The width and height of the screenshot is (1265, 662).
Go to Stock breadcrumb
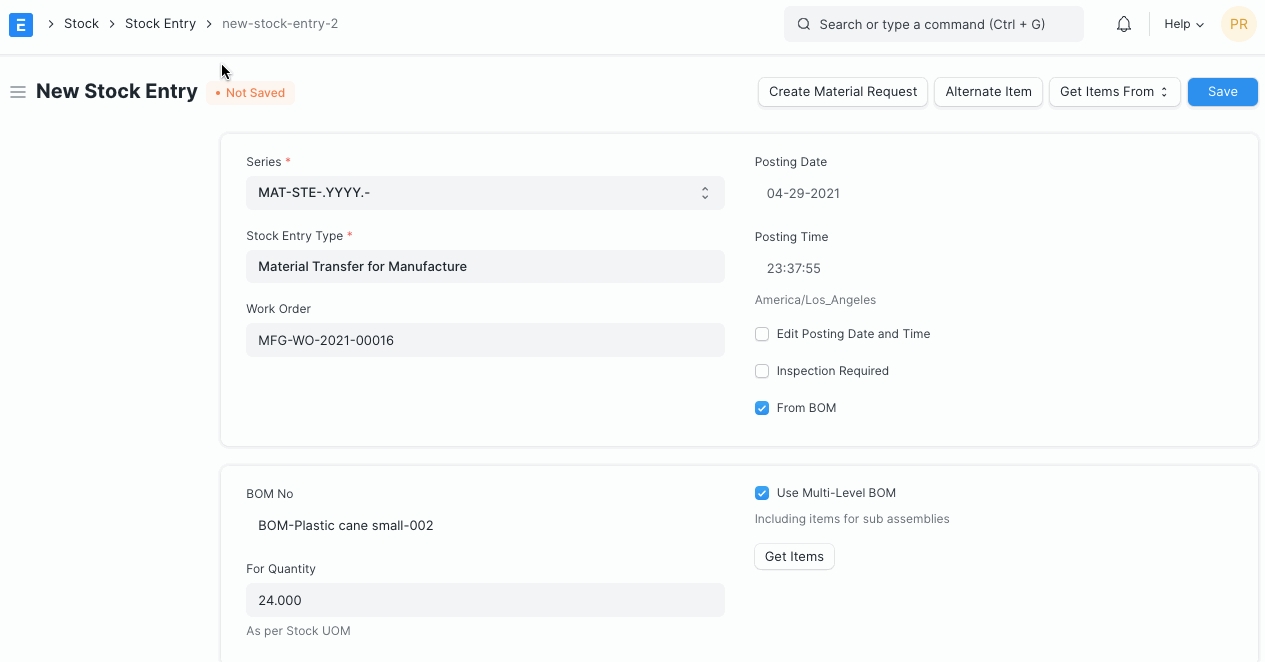(x=81, y=24)
